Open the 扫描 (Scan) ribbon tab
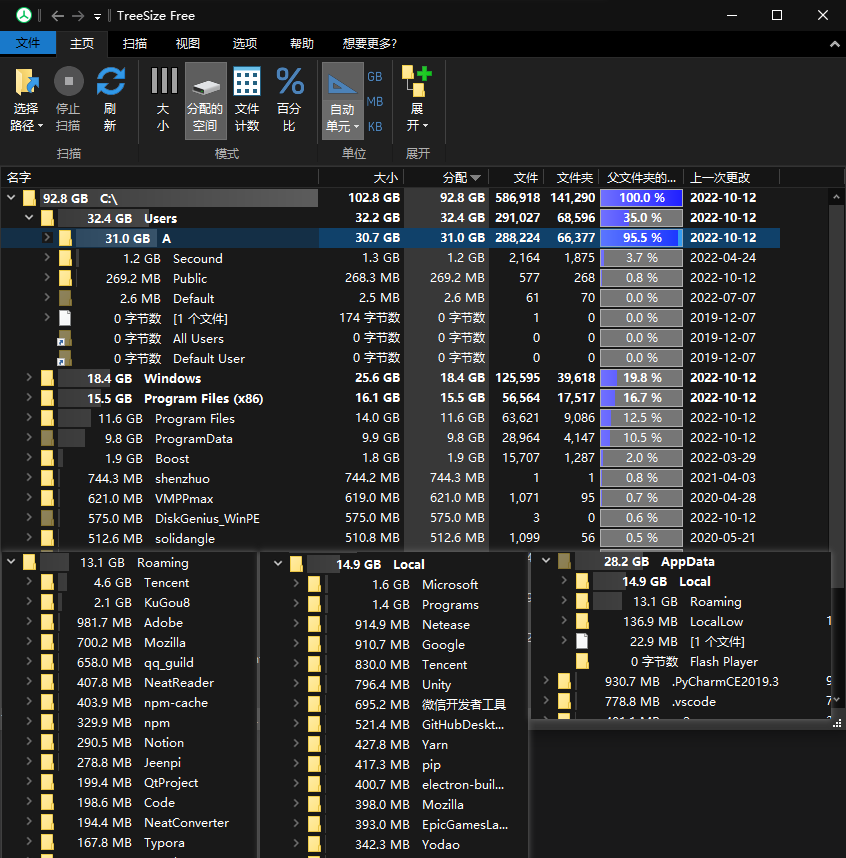Viewport: 846px width, 858px height. 135,44
